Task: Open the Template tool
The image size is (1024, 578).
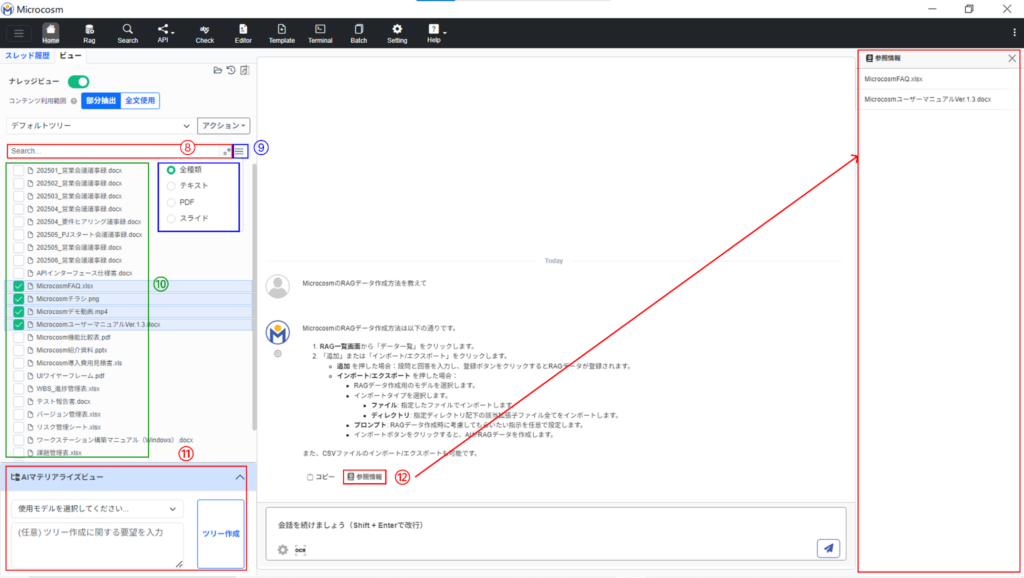Action: point(281,33)
